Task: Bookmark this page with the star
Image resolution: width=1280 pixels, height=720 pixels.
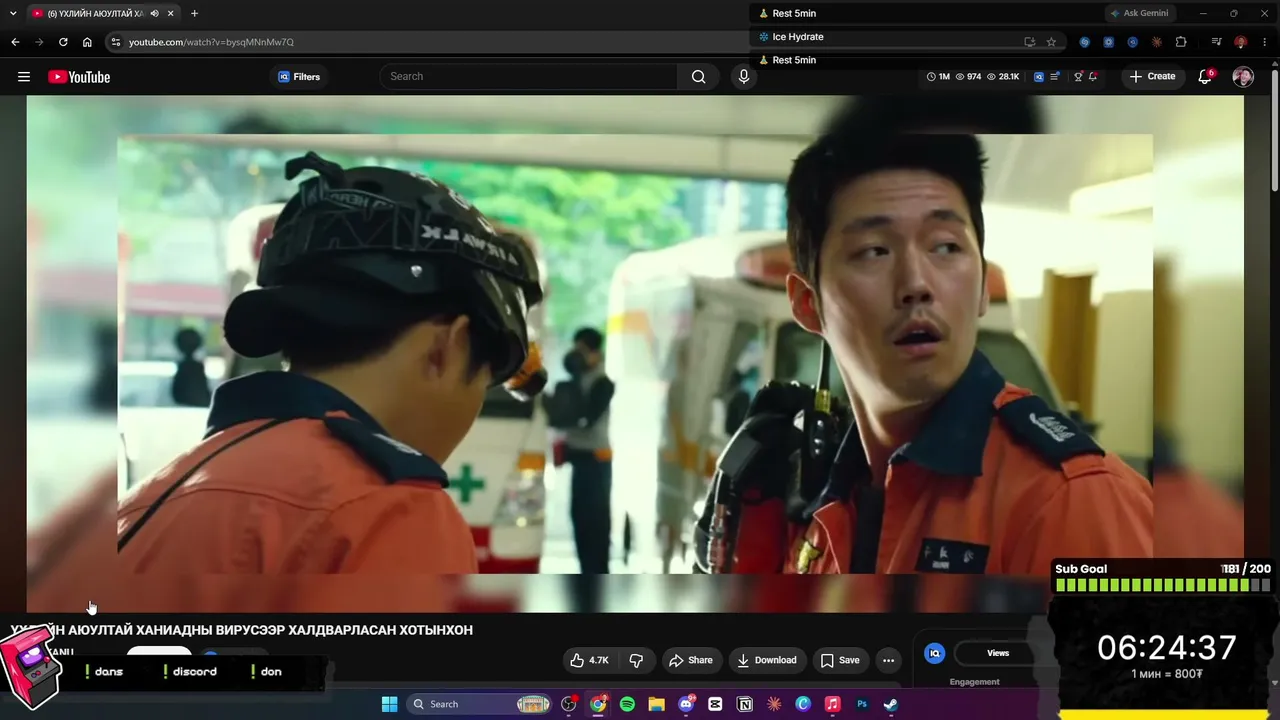Action: pyautogui.click(x=1051, y=42)
